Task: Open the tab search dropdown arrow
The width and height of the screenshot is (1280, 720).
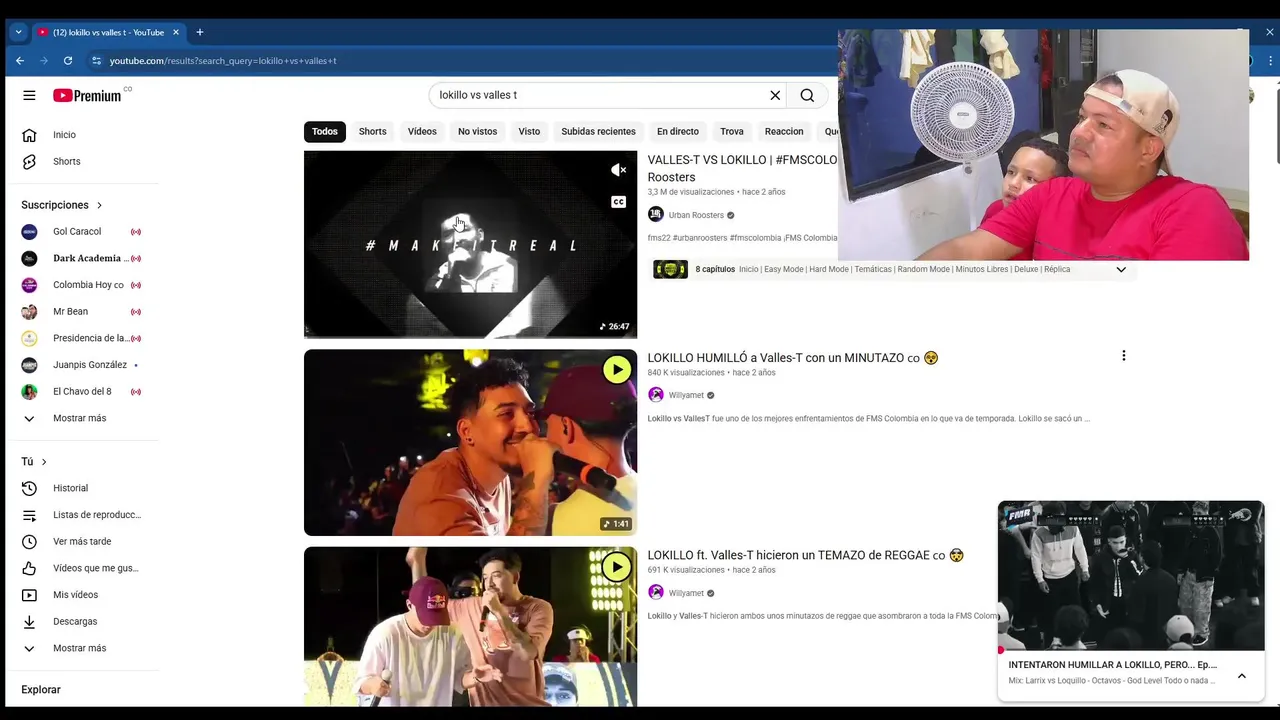Action: pyautogui.click(x=18, y=32)
